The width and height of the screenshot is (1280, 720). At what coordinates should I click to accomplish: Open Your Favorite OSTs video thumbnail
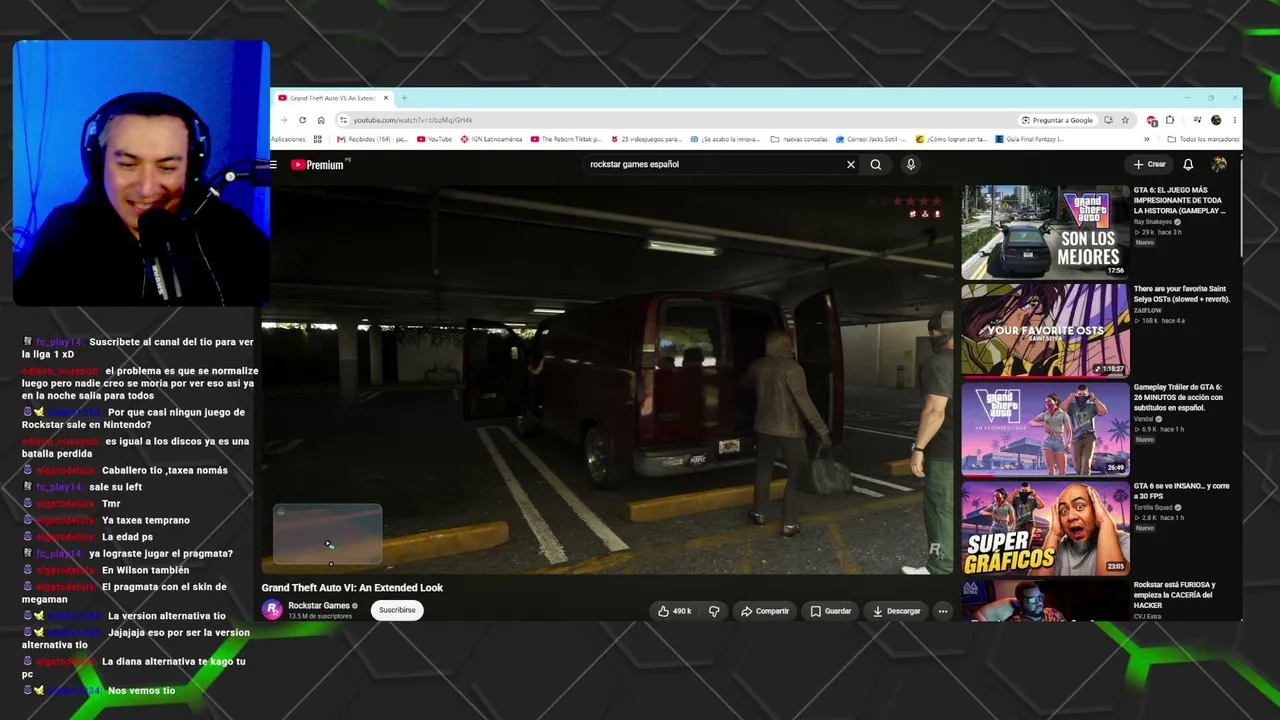coord(1045,331)
